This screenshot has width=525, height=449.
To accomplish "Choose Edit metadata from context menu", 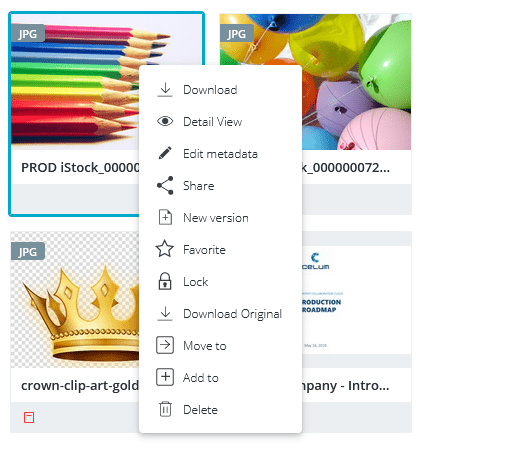I will coord(220,154).
